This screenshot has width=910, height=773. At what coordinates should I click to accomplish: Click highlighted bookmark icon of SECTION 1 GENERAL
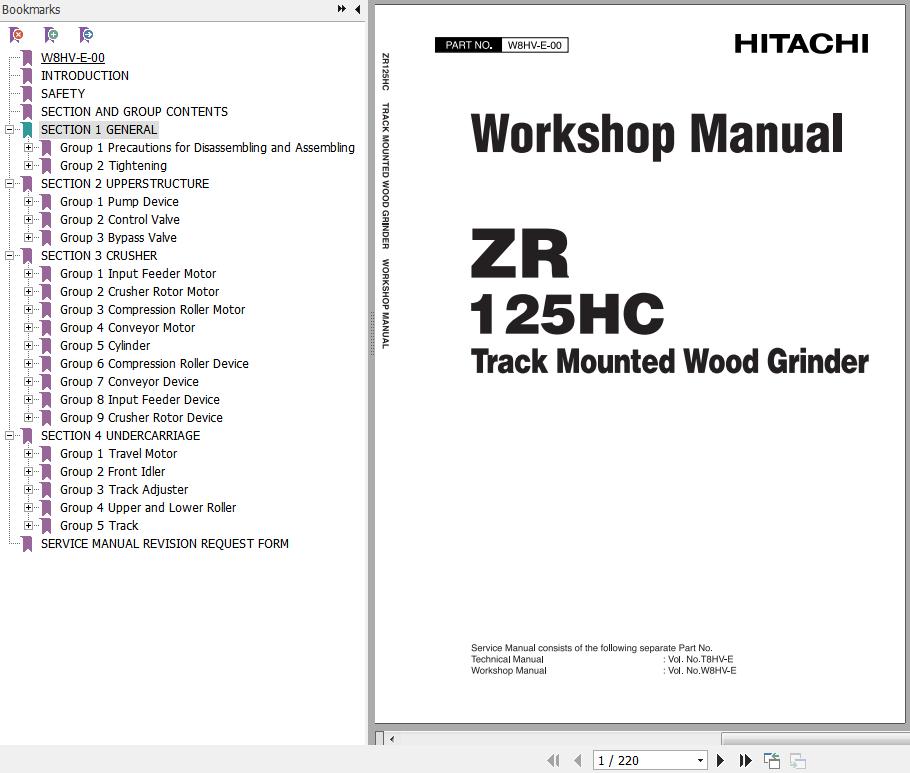(27, 130)
